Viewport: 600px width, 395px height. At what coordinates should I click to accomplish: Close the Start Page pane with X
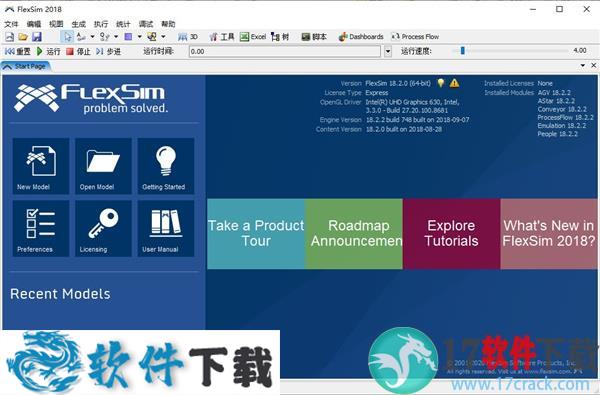pos(593,65)
